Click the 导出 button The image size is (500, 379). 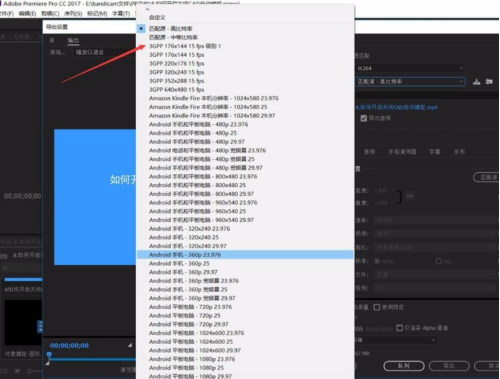point(449,366)
